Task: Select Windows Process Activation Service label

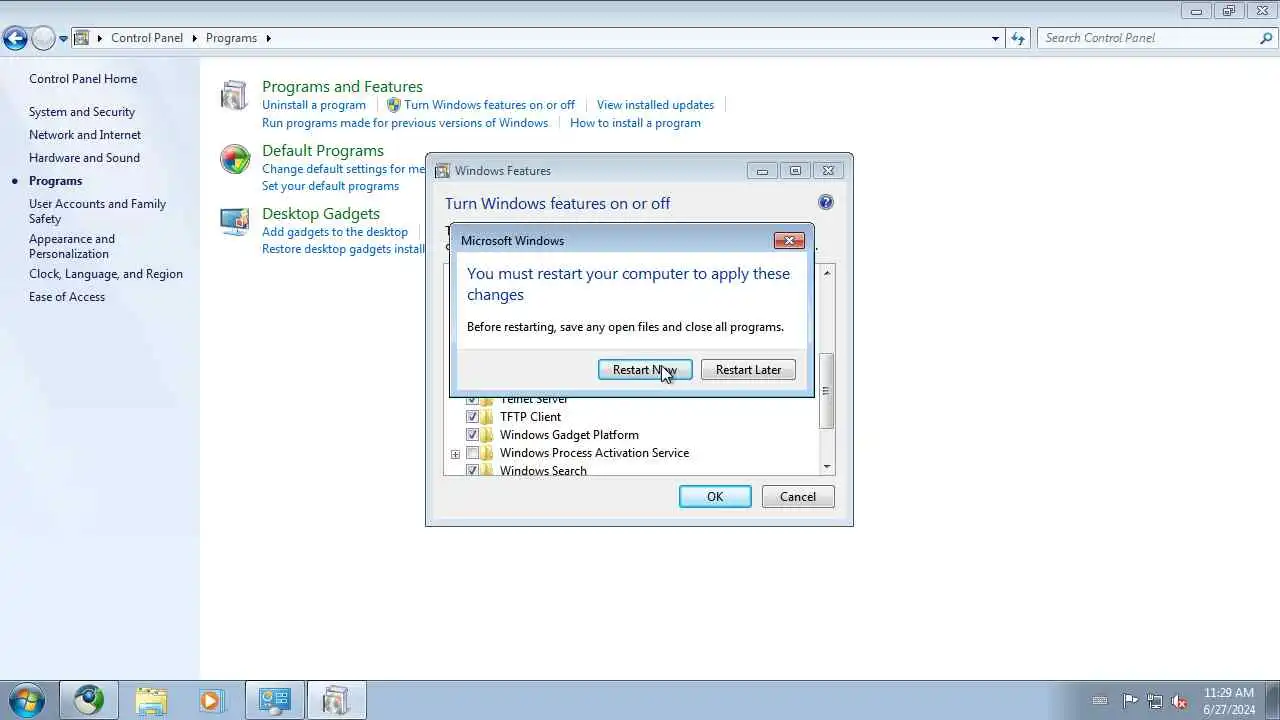Action: pyautogui.click(x=594, y=453)
